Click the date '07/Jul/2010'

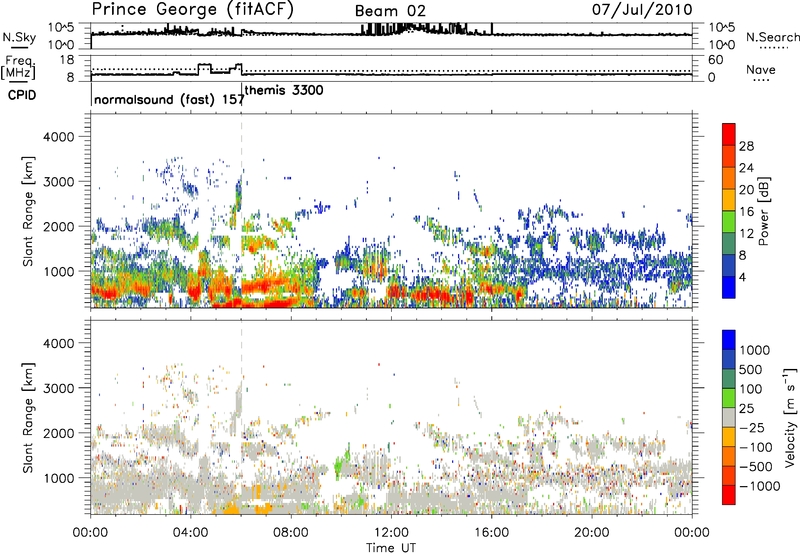tap(642, 10)
